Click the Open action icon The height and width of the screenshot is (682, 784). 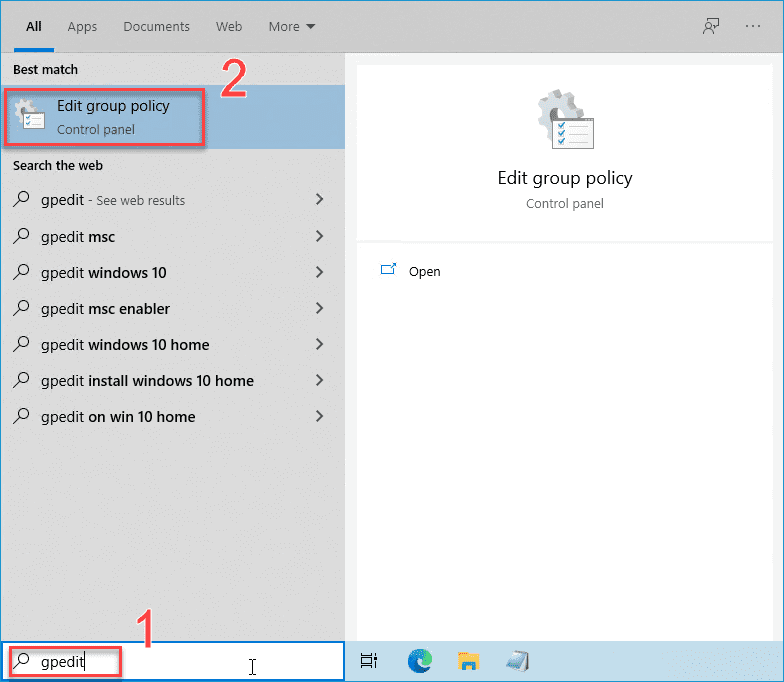pyautogui.click(x=388, y=270)
